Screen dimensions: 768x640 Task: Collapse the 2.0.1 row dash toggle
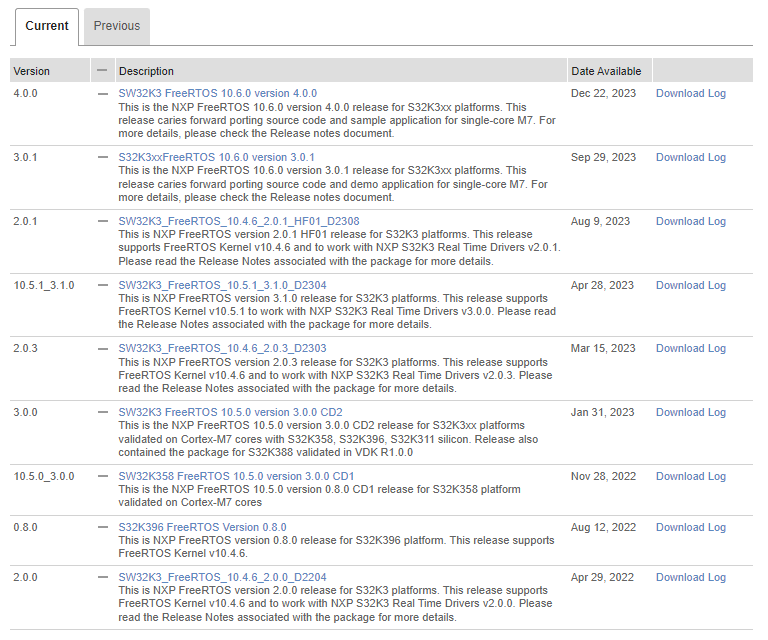pos(103,221)
